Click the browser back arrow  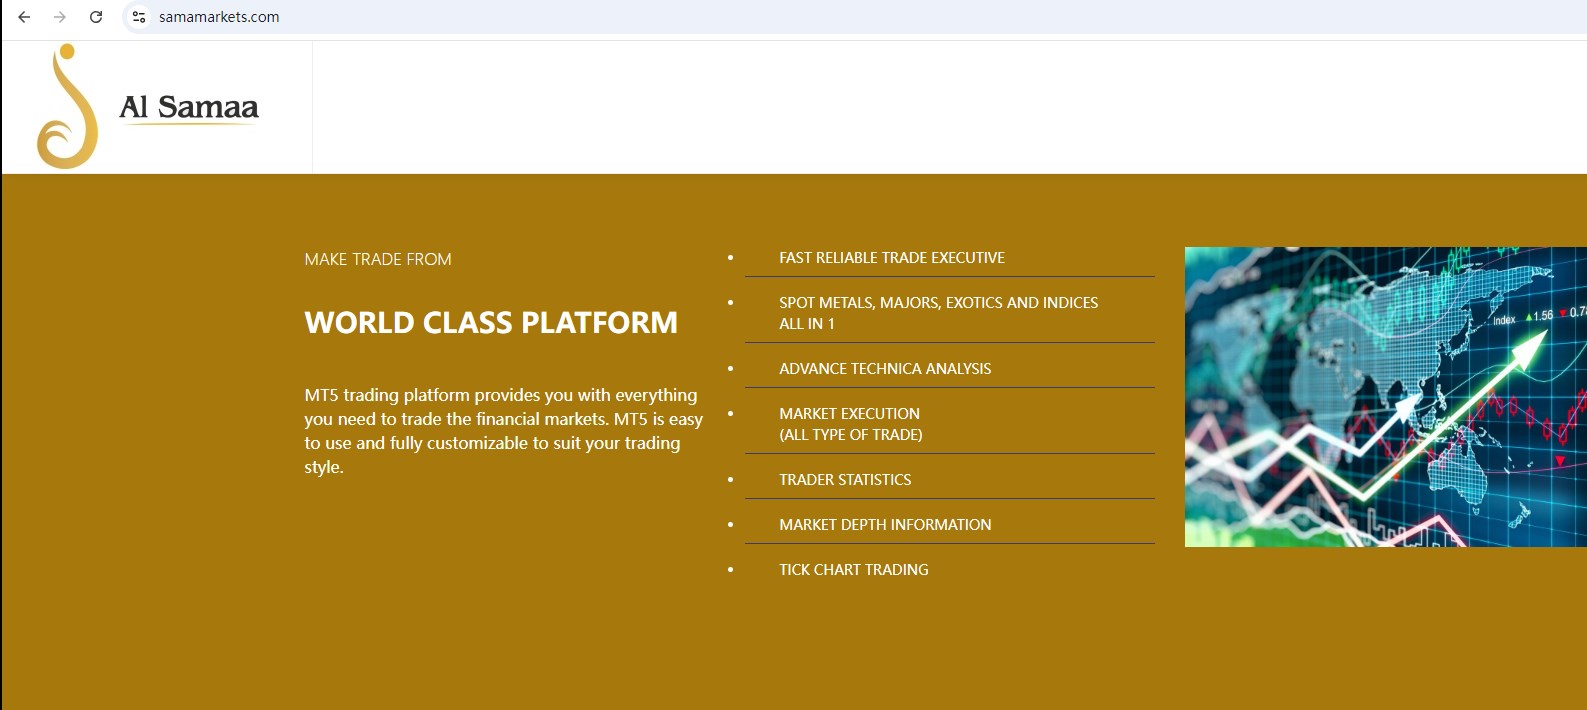coord(24,17)
